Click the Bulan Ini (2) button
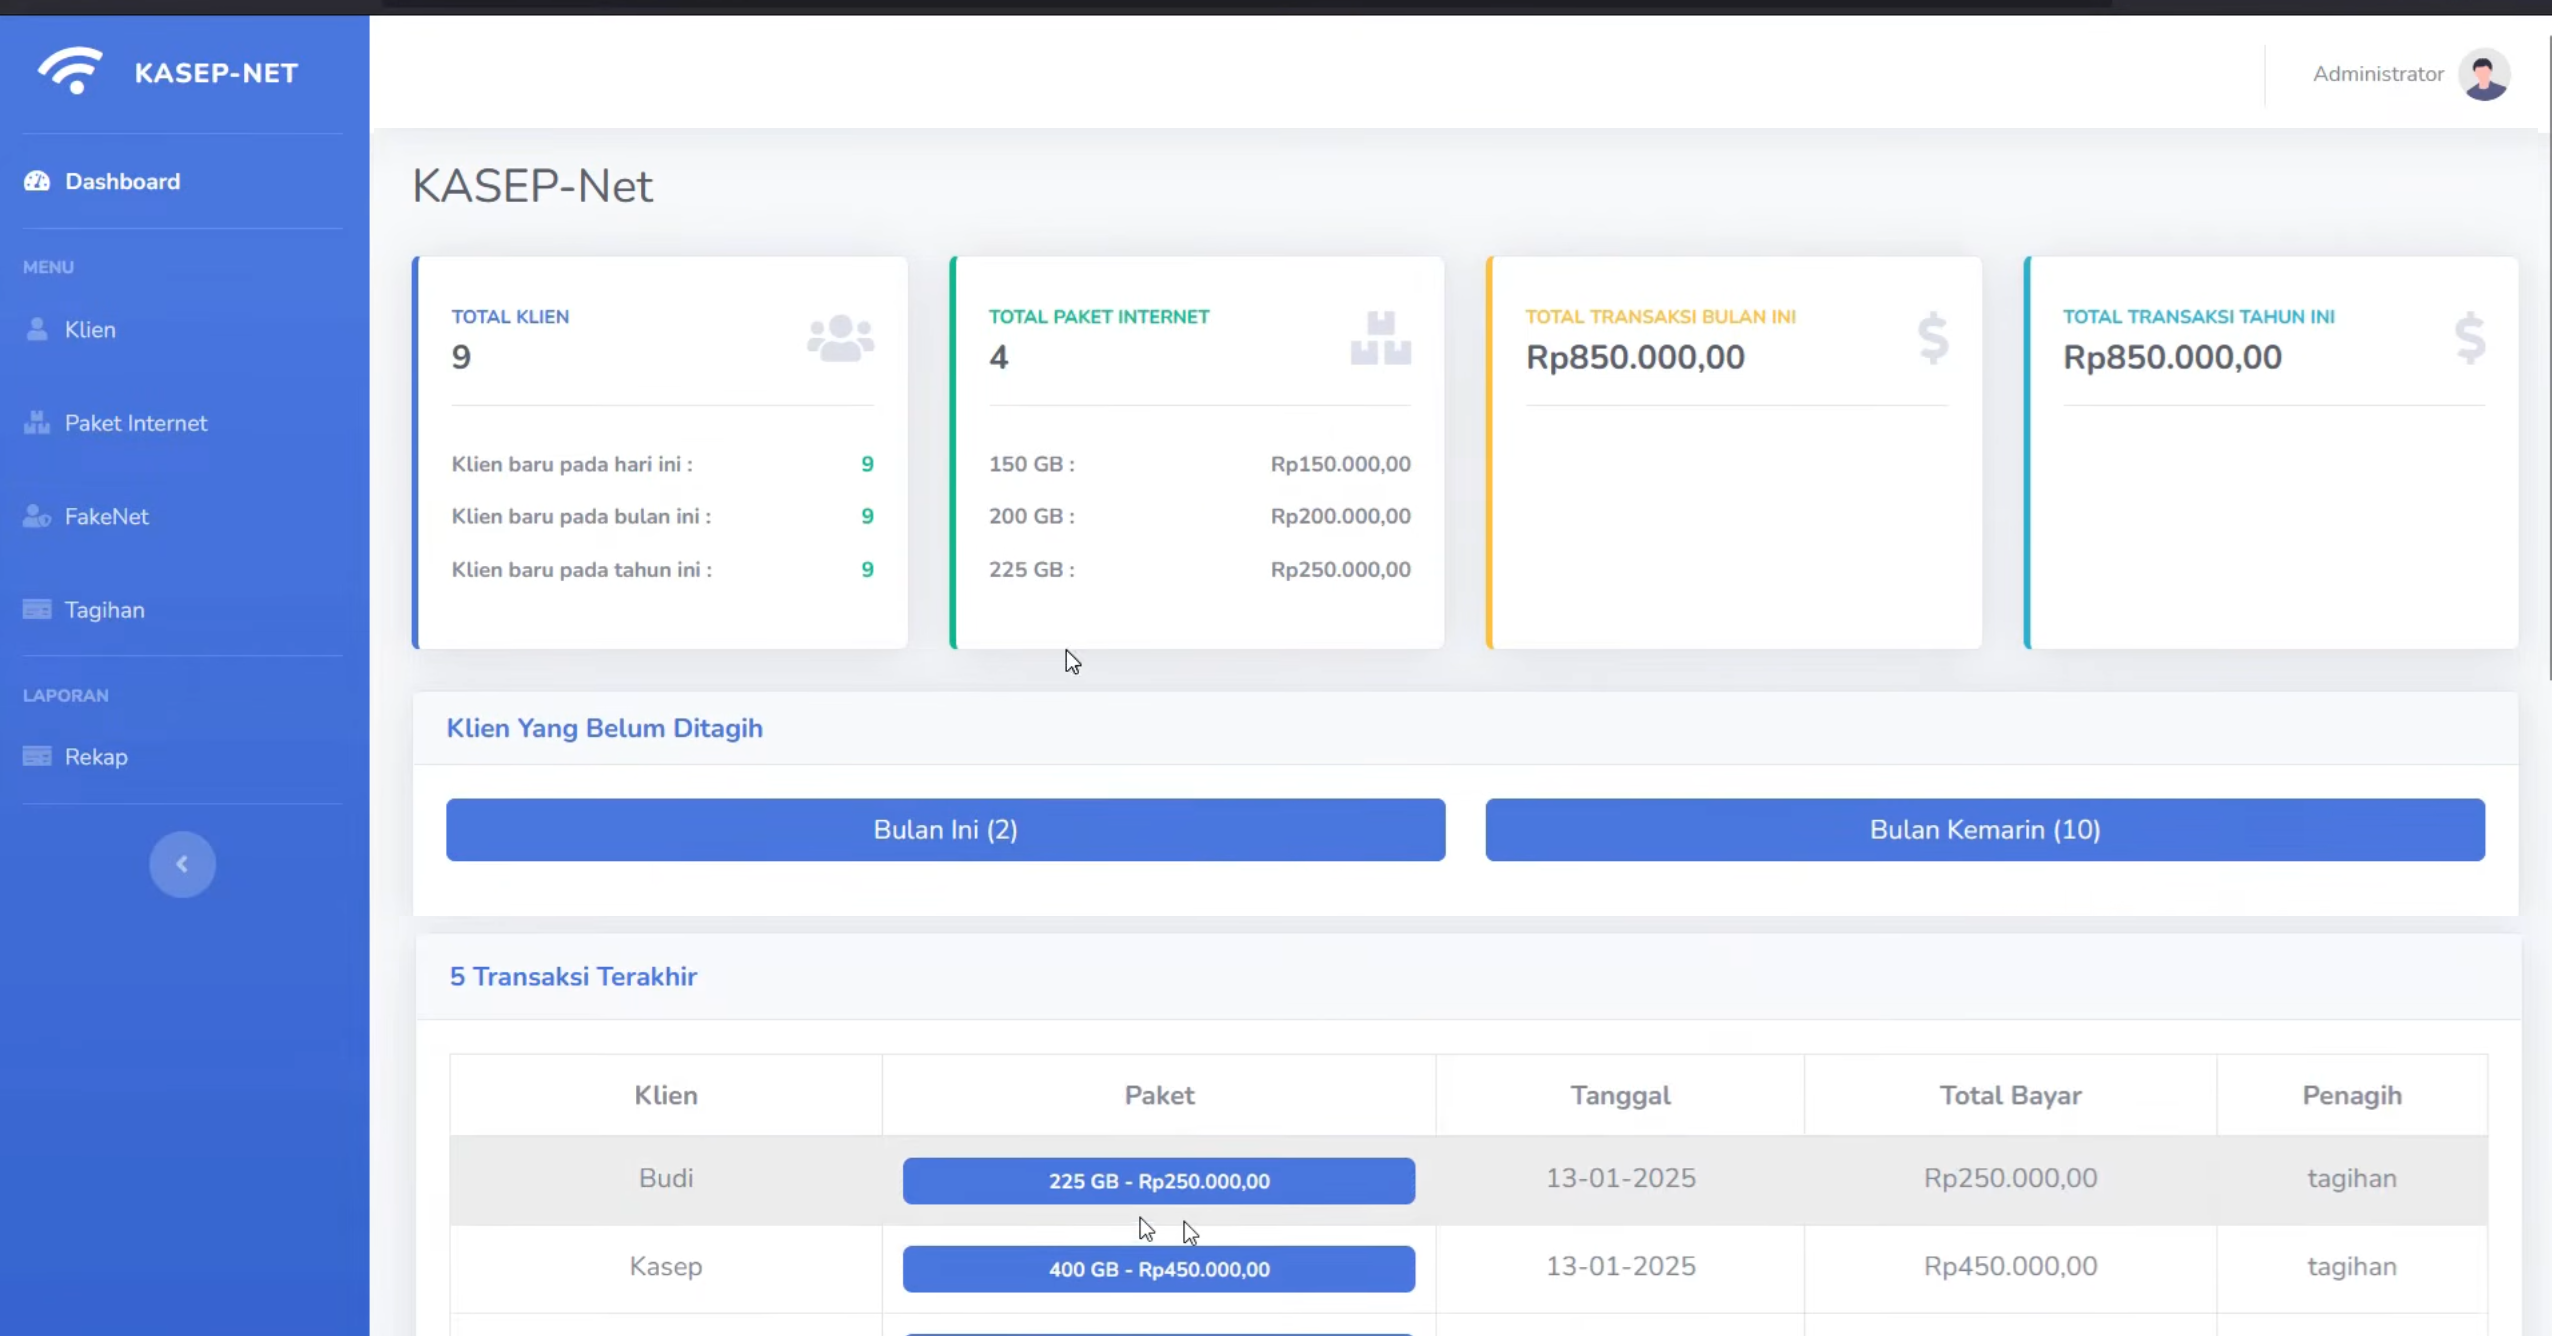Viewport: 2552px width, 1336px height. [945, 829]
